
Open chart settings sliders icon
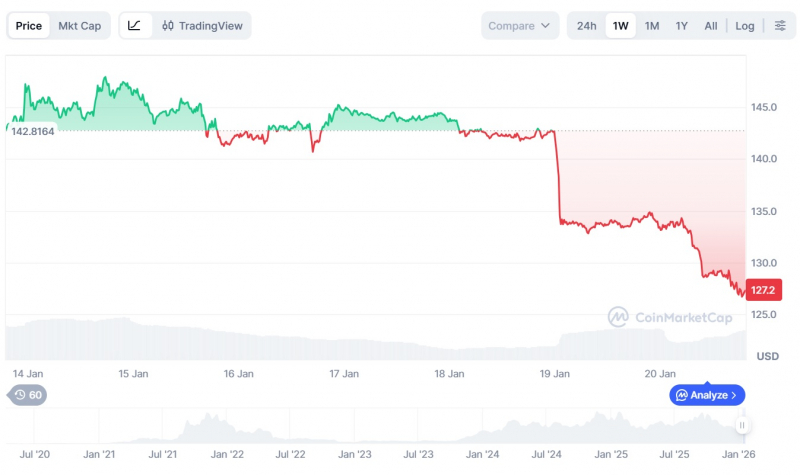(780, 26)
